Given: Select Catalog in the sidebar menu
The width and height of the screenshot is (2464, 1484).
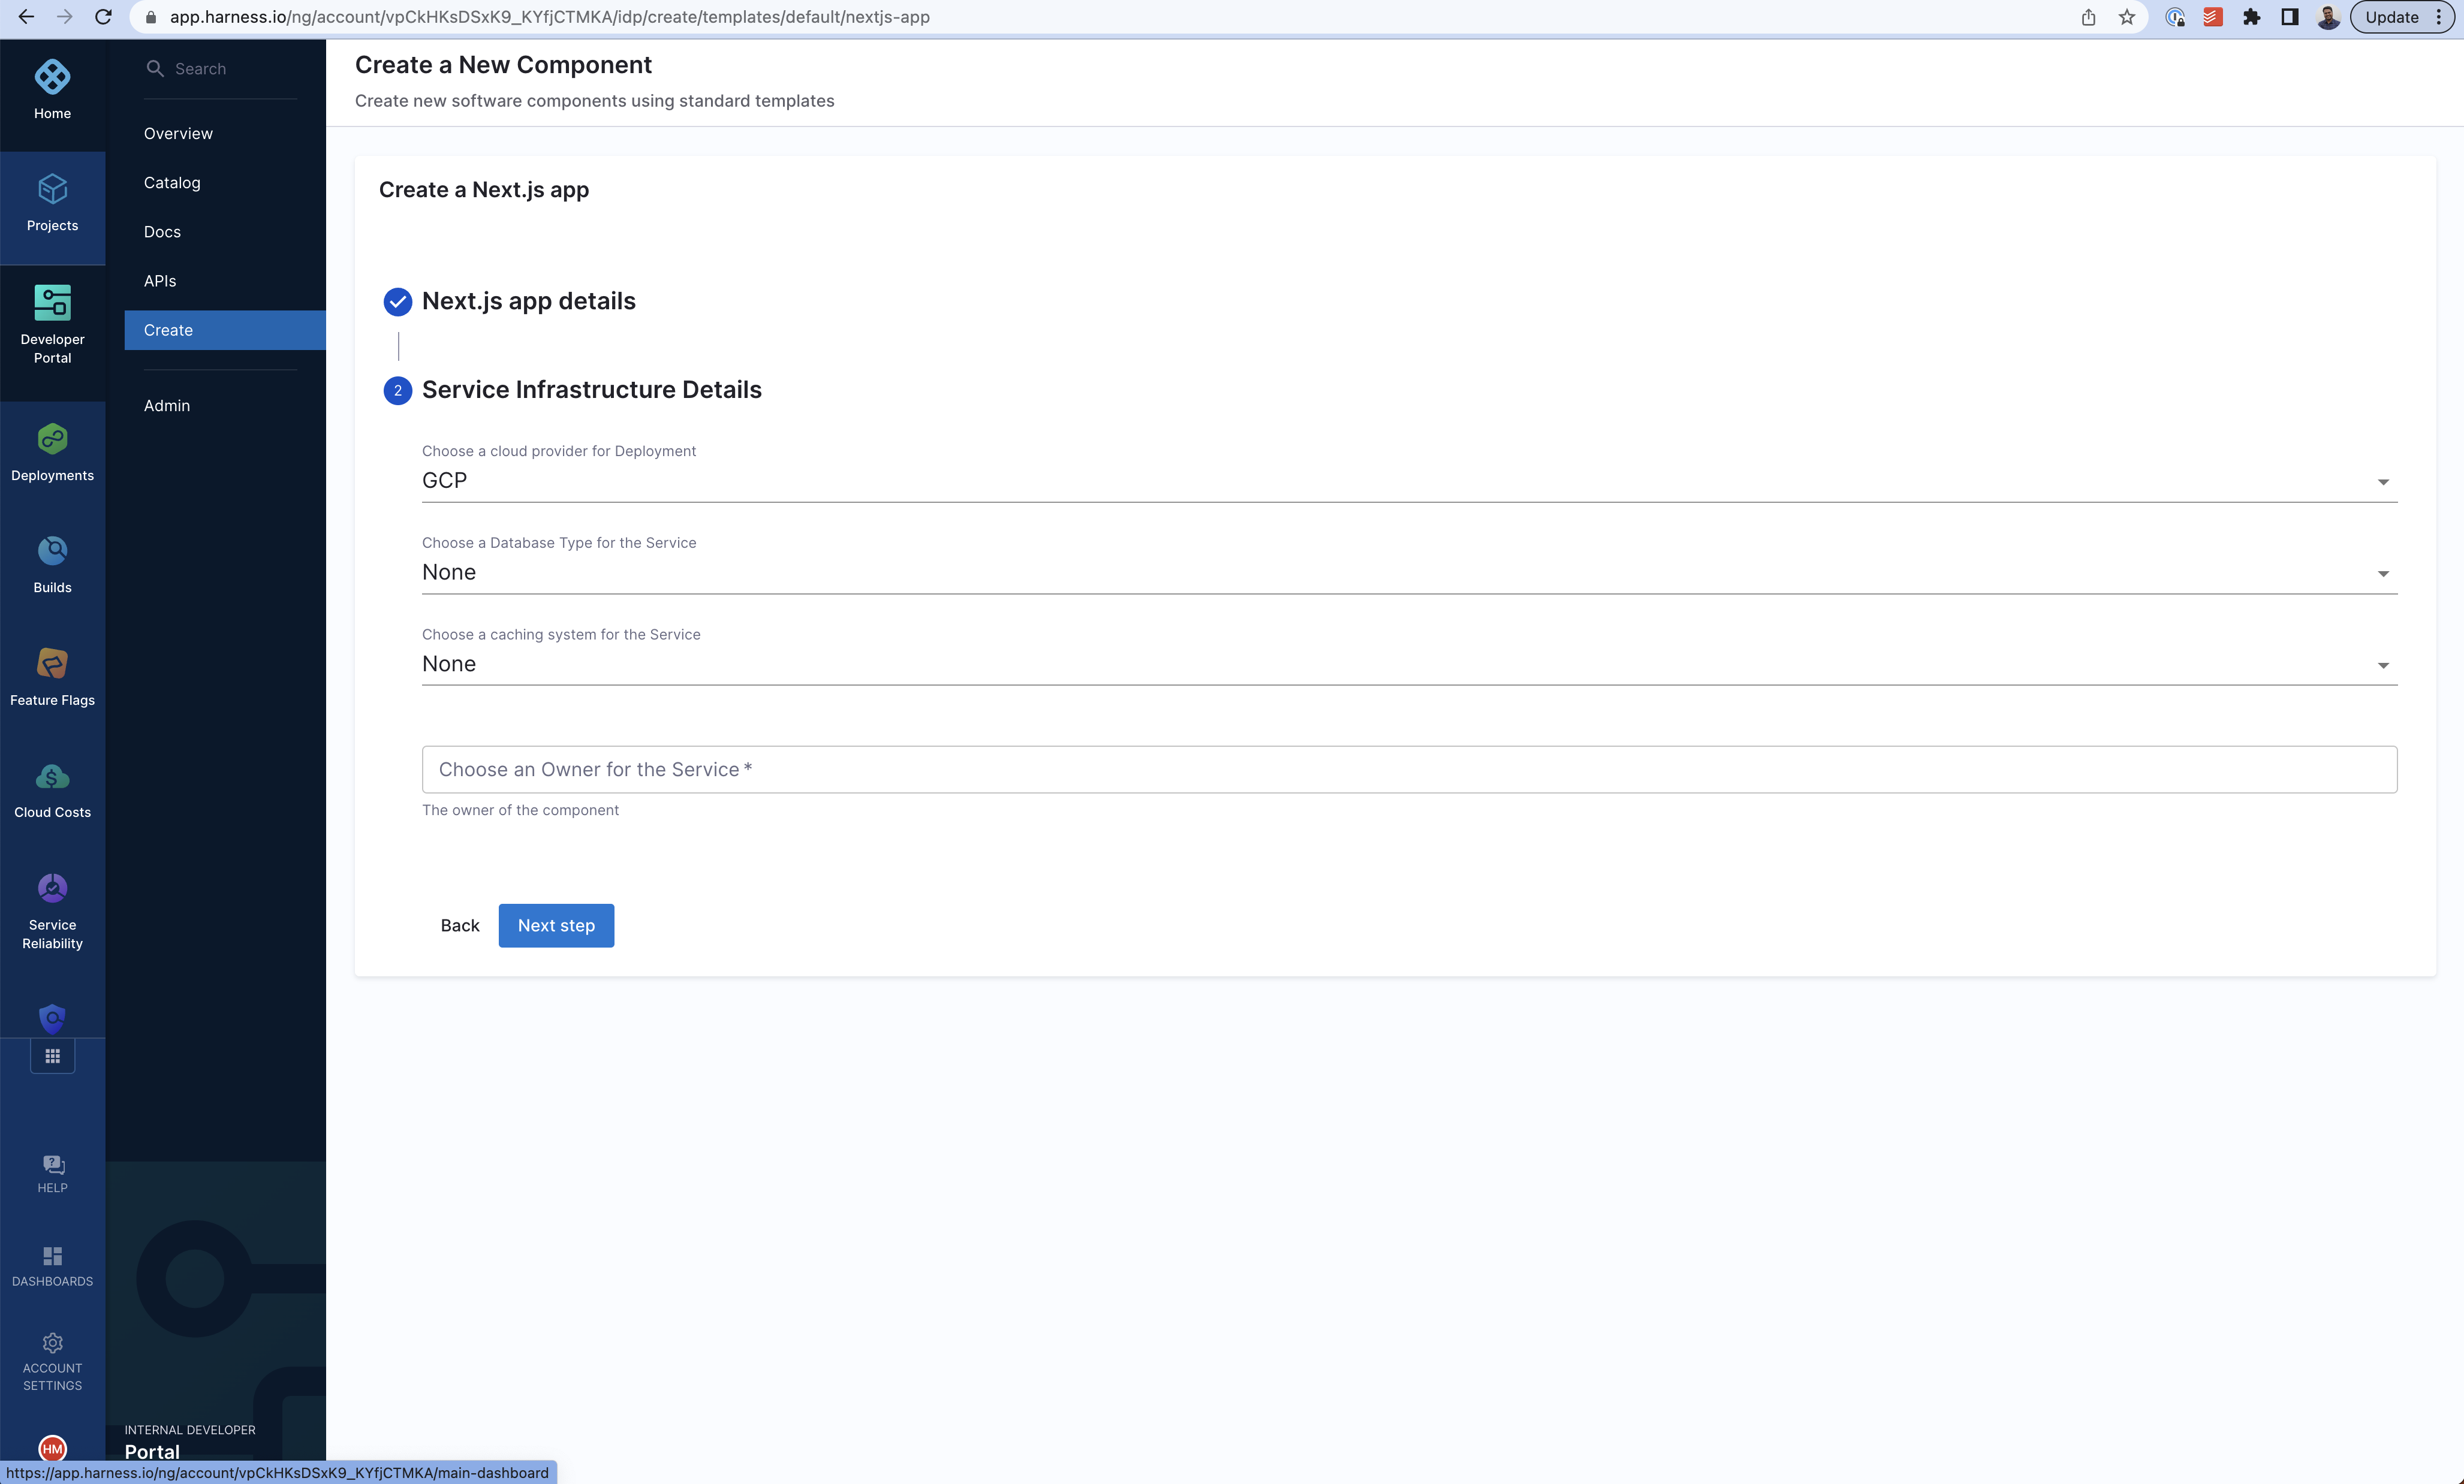Looking at the screenshot, I should click(x=172, y=182).
